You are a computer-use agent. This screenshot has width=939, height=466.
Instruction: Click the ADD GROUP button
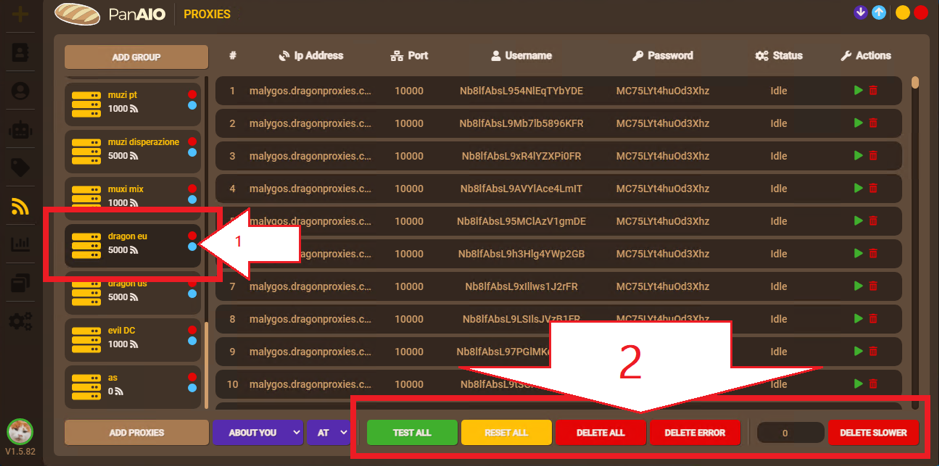tap(137, 58)
